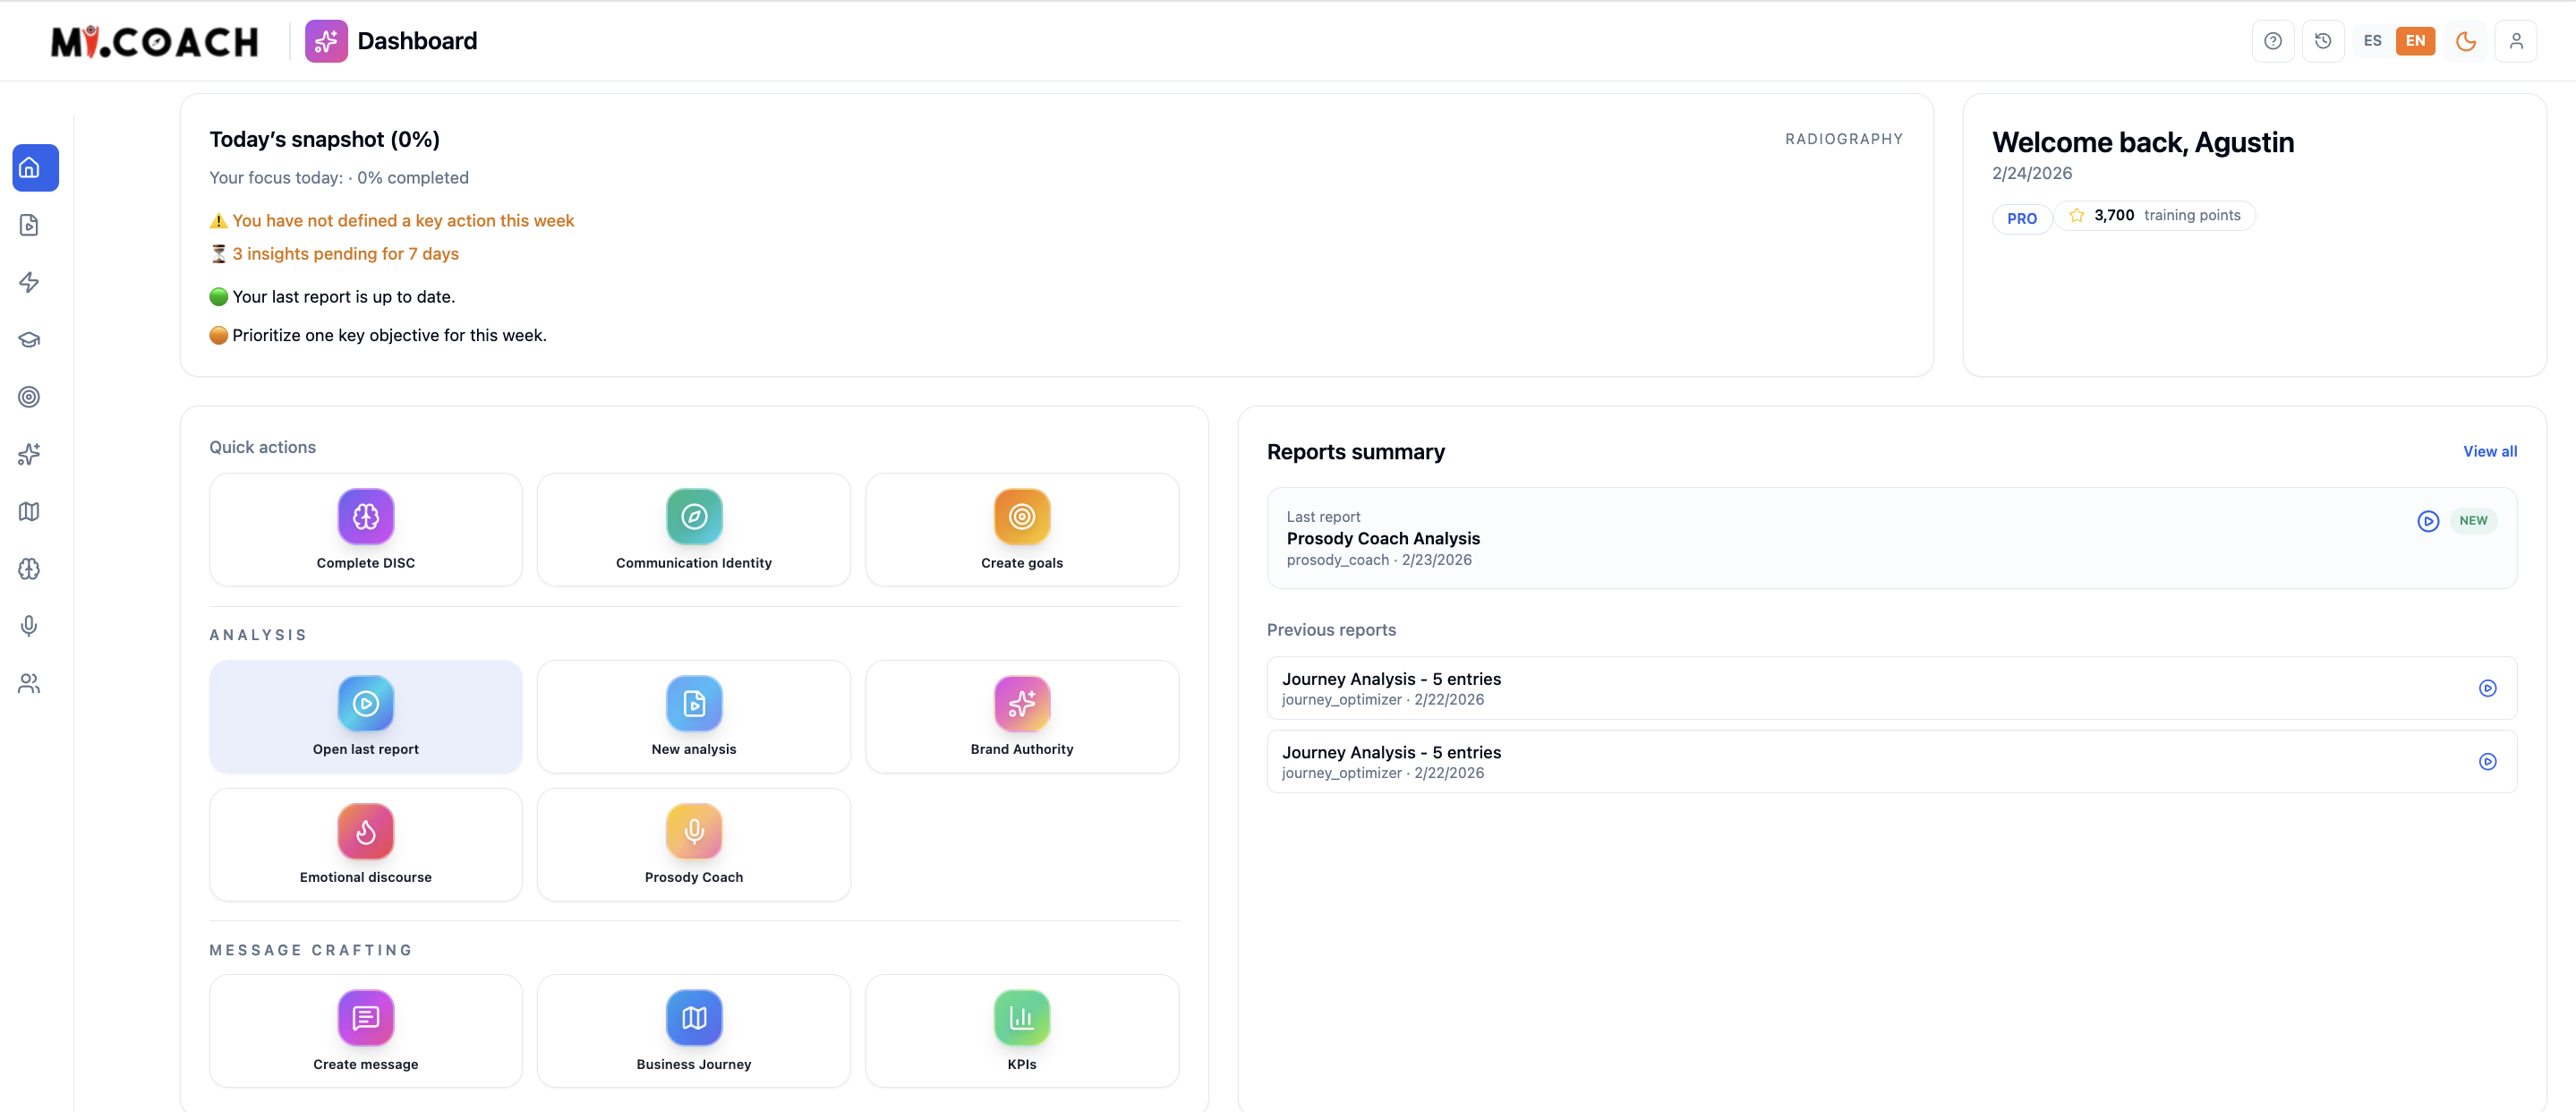This screenshot has height=1112, width=2576.
Task: Toggle dark mode with the moon icon
Action: pos(2466,41)
